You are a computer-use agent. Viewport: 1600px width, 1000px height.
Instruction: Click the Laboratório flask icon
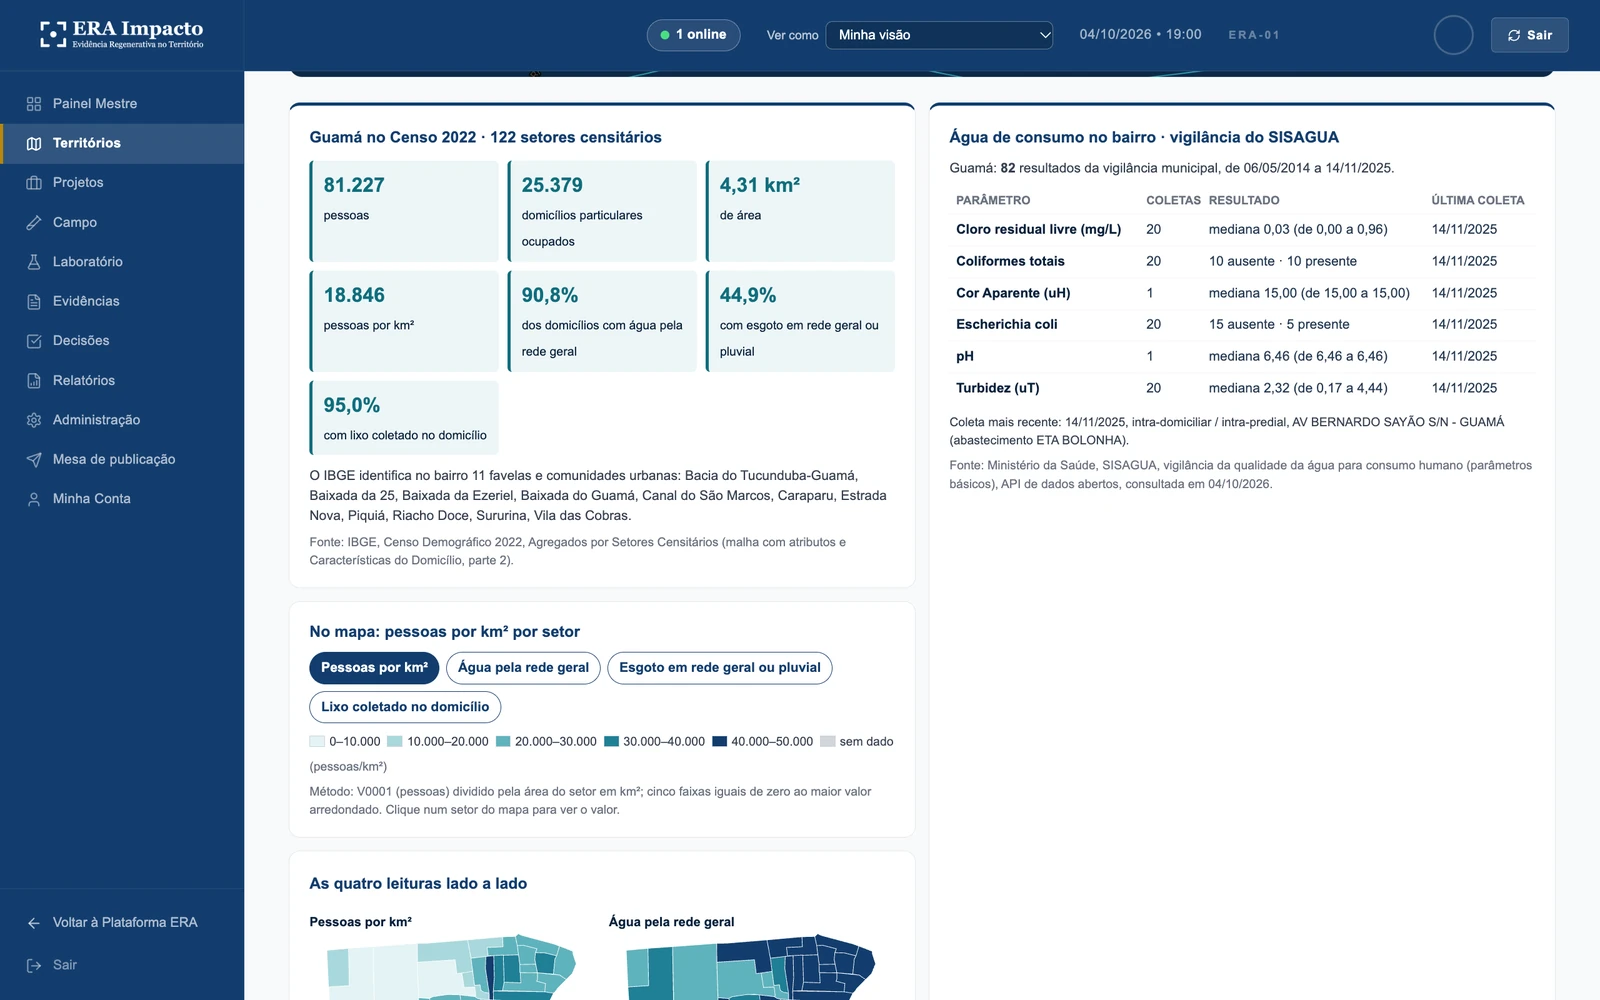pos(34,262)
